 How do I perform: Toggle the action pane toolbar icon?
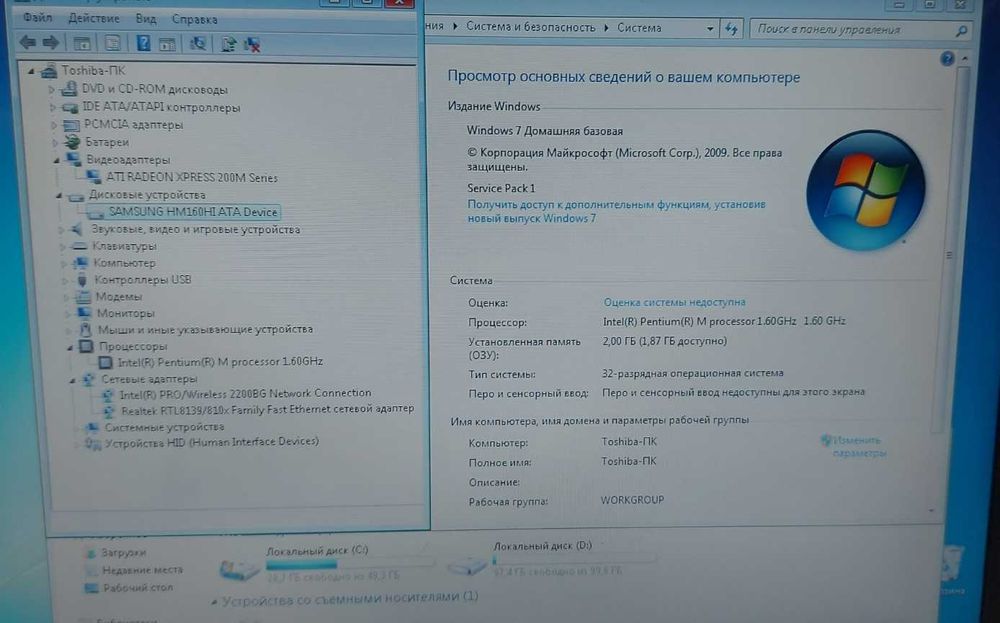[167, 44]
